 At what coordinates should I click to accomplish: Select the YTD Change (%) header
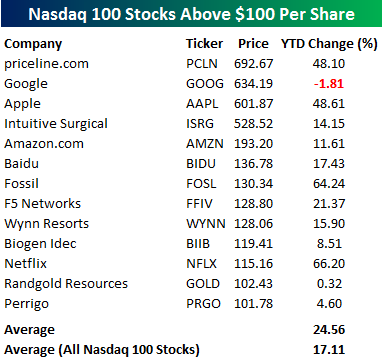tap(329, 44)
